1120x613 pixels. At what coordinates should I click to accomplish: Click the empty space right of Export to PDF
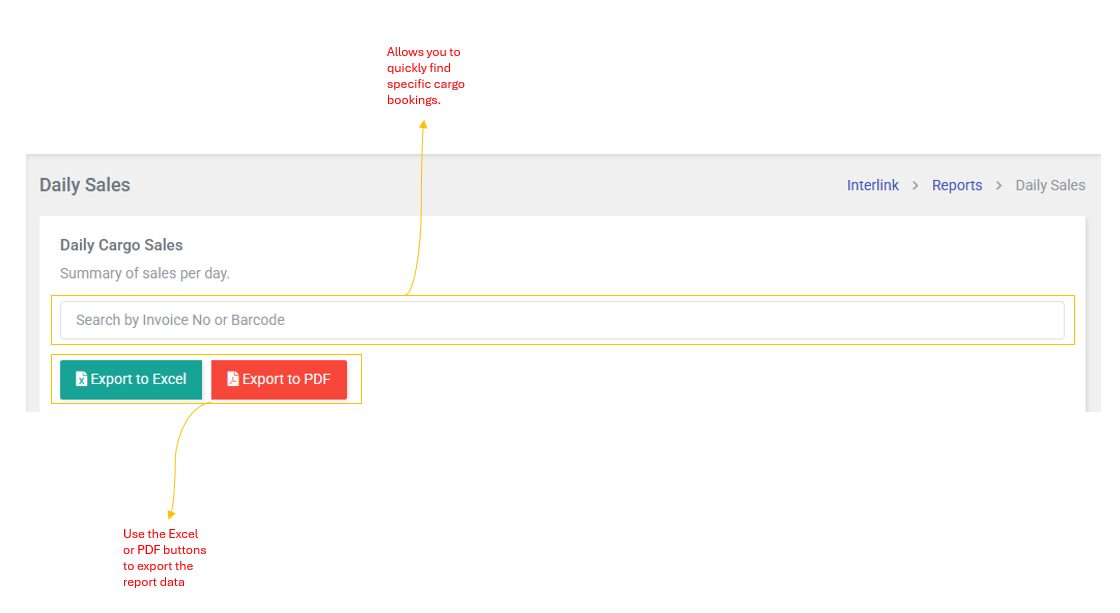[x=700, y=380]
